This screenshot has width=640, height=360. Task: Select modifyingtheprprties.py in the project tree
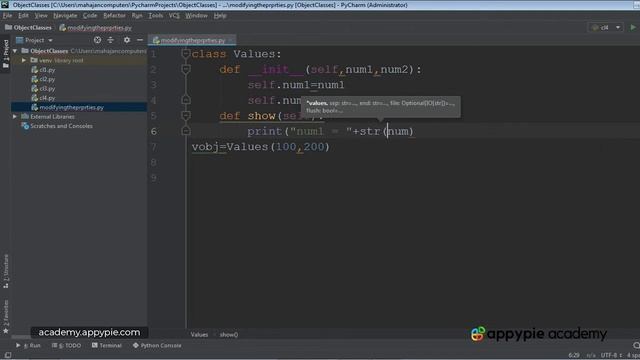pyautogui.click(x=71, y=107)
